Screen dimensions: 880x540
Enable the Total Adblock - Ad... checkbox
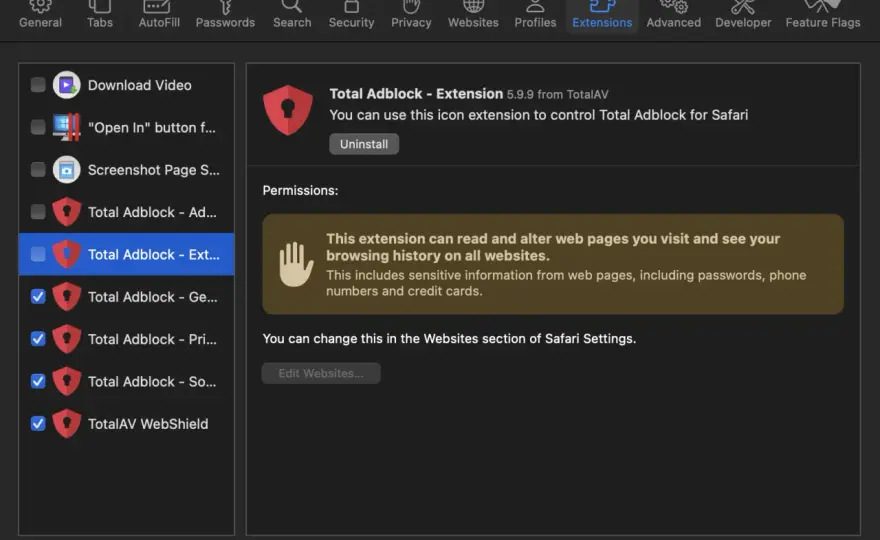coord(38,212)
